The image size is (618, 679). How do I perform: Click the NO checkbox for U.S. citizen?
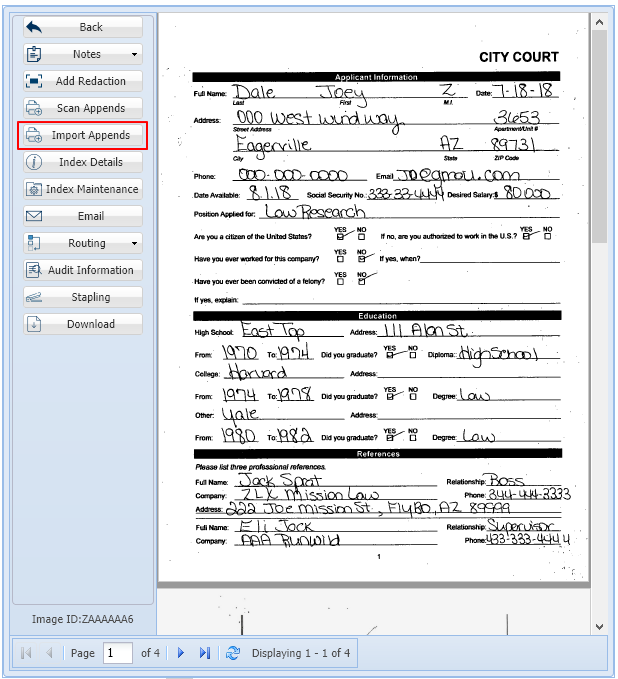(362, 236)
